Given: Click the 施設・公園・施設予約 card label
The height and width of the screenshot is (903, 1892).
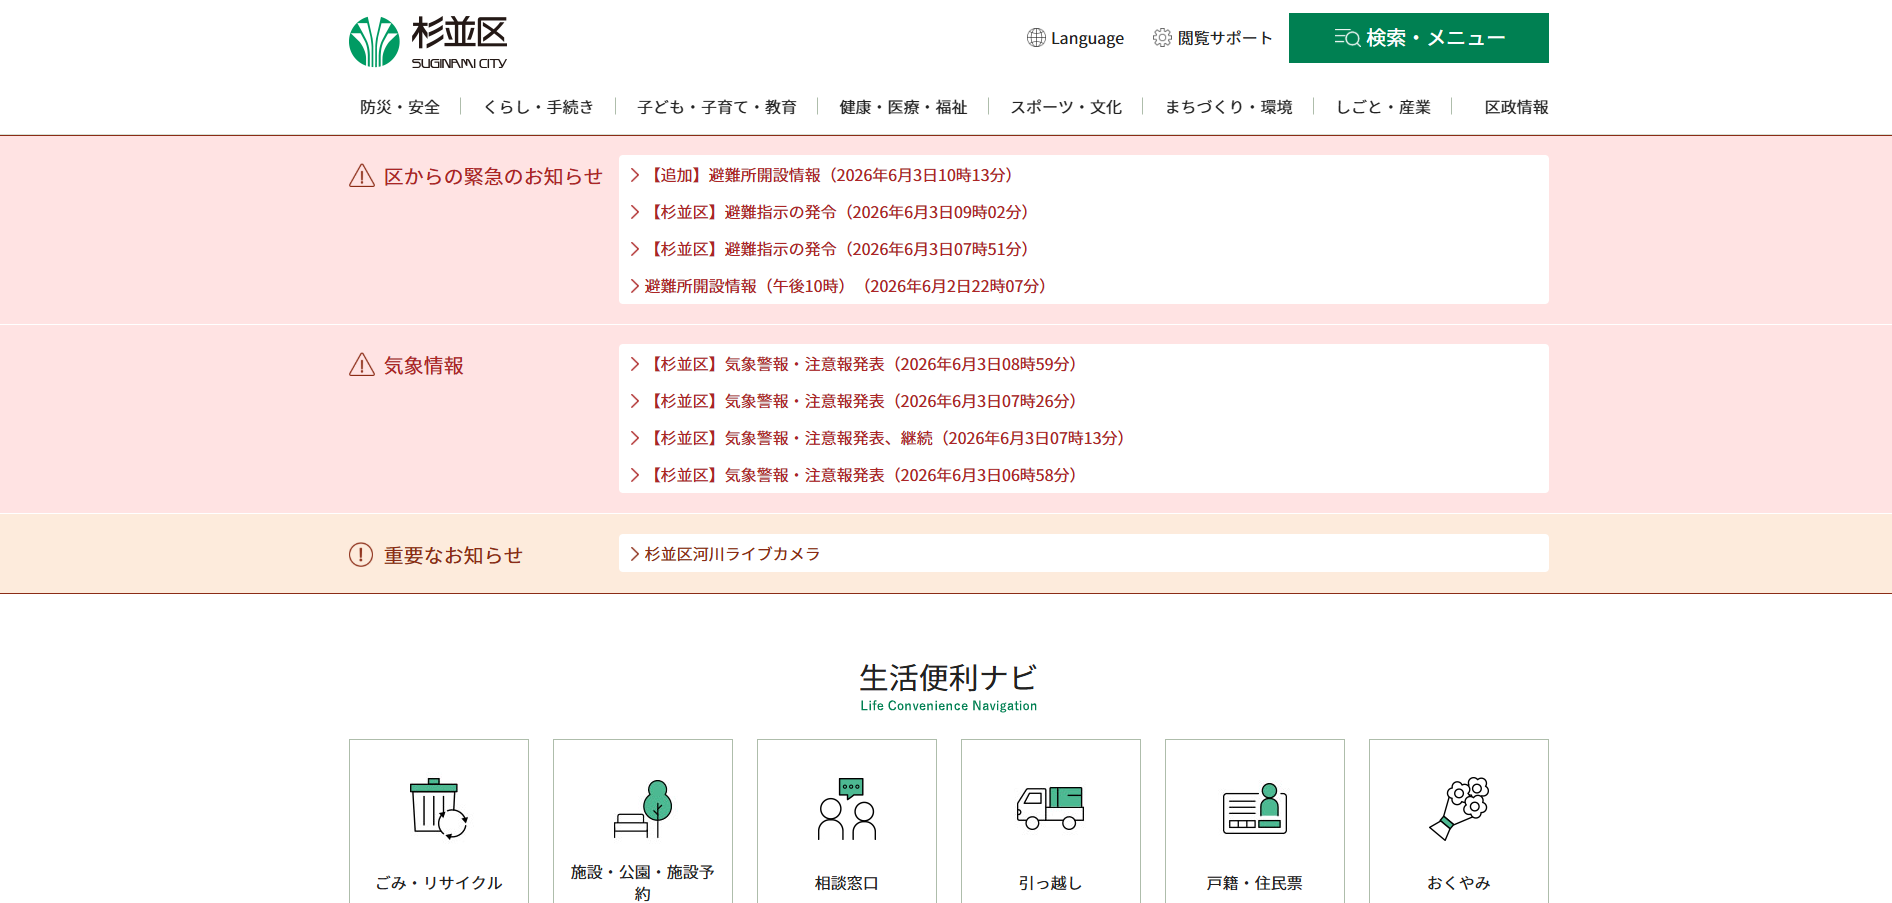Looking at the screenshot, I should 643,883.
